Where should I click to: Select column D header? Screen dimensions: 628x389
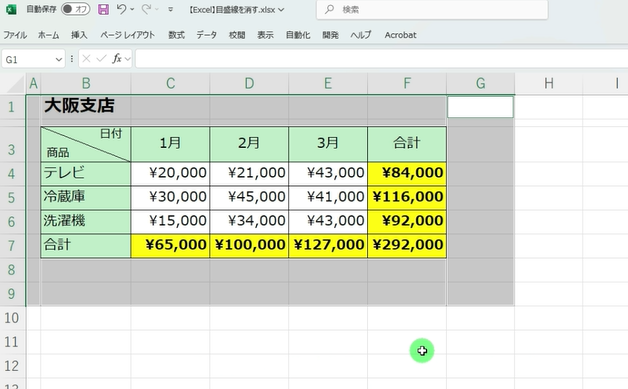[x=249, y=84]
